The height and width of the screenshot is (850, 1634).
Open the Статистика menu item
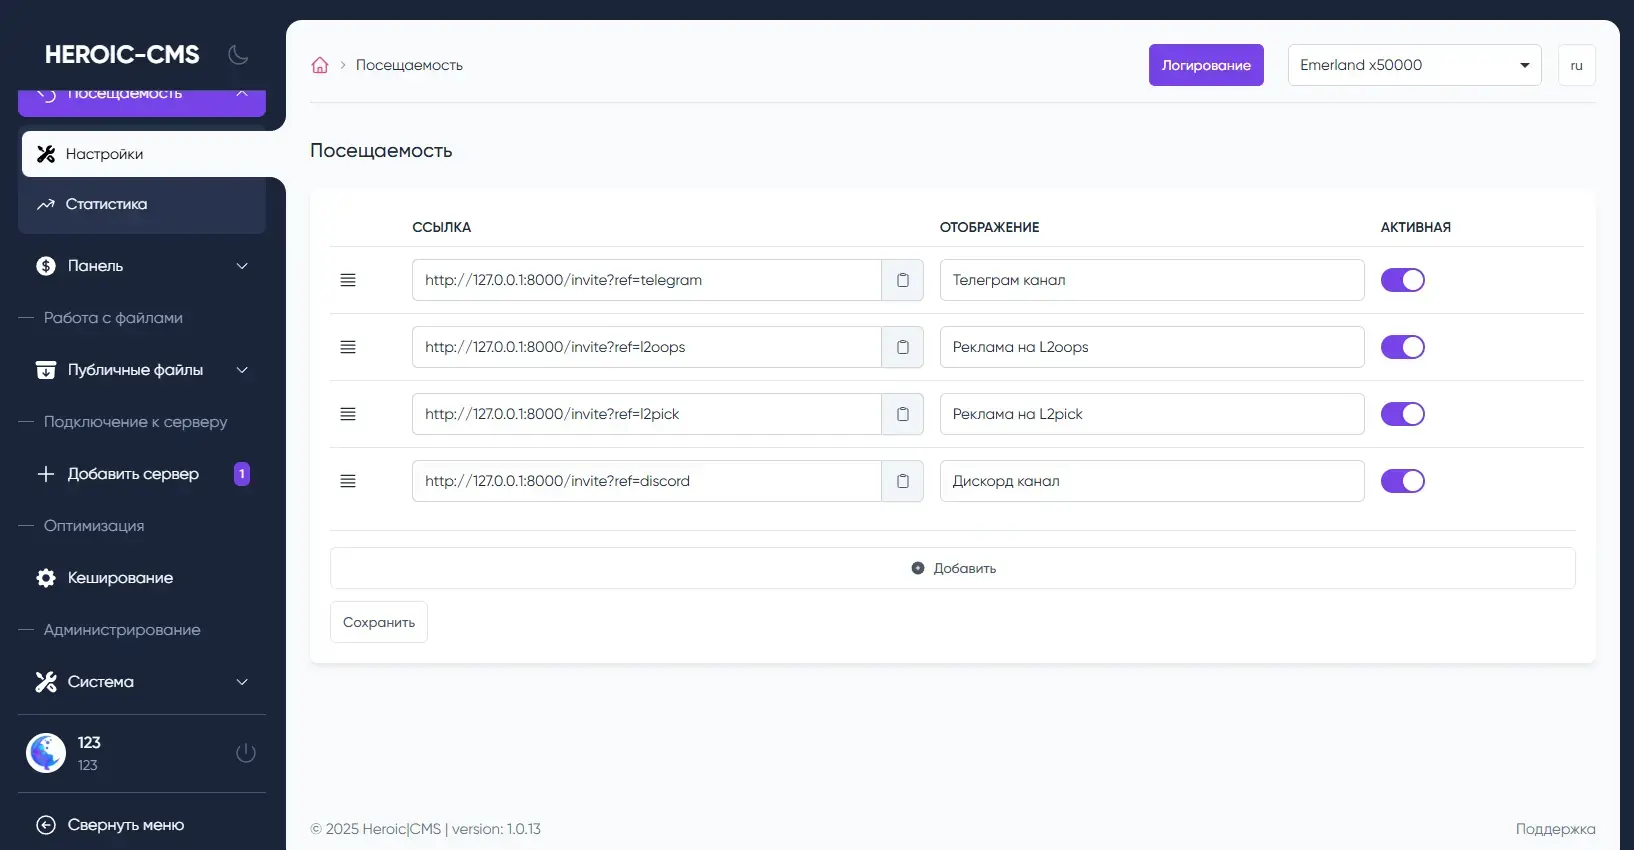pos(107,204)
